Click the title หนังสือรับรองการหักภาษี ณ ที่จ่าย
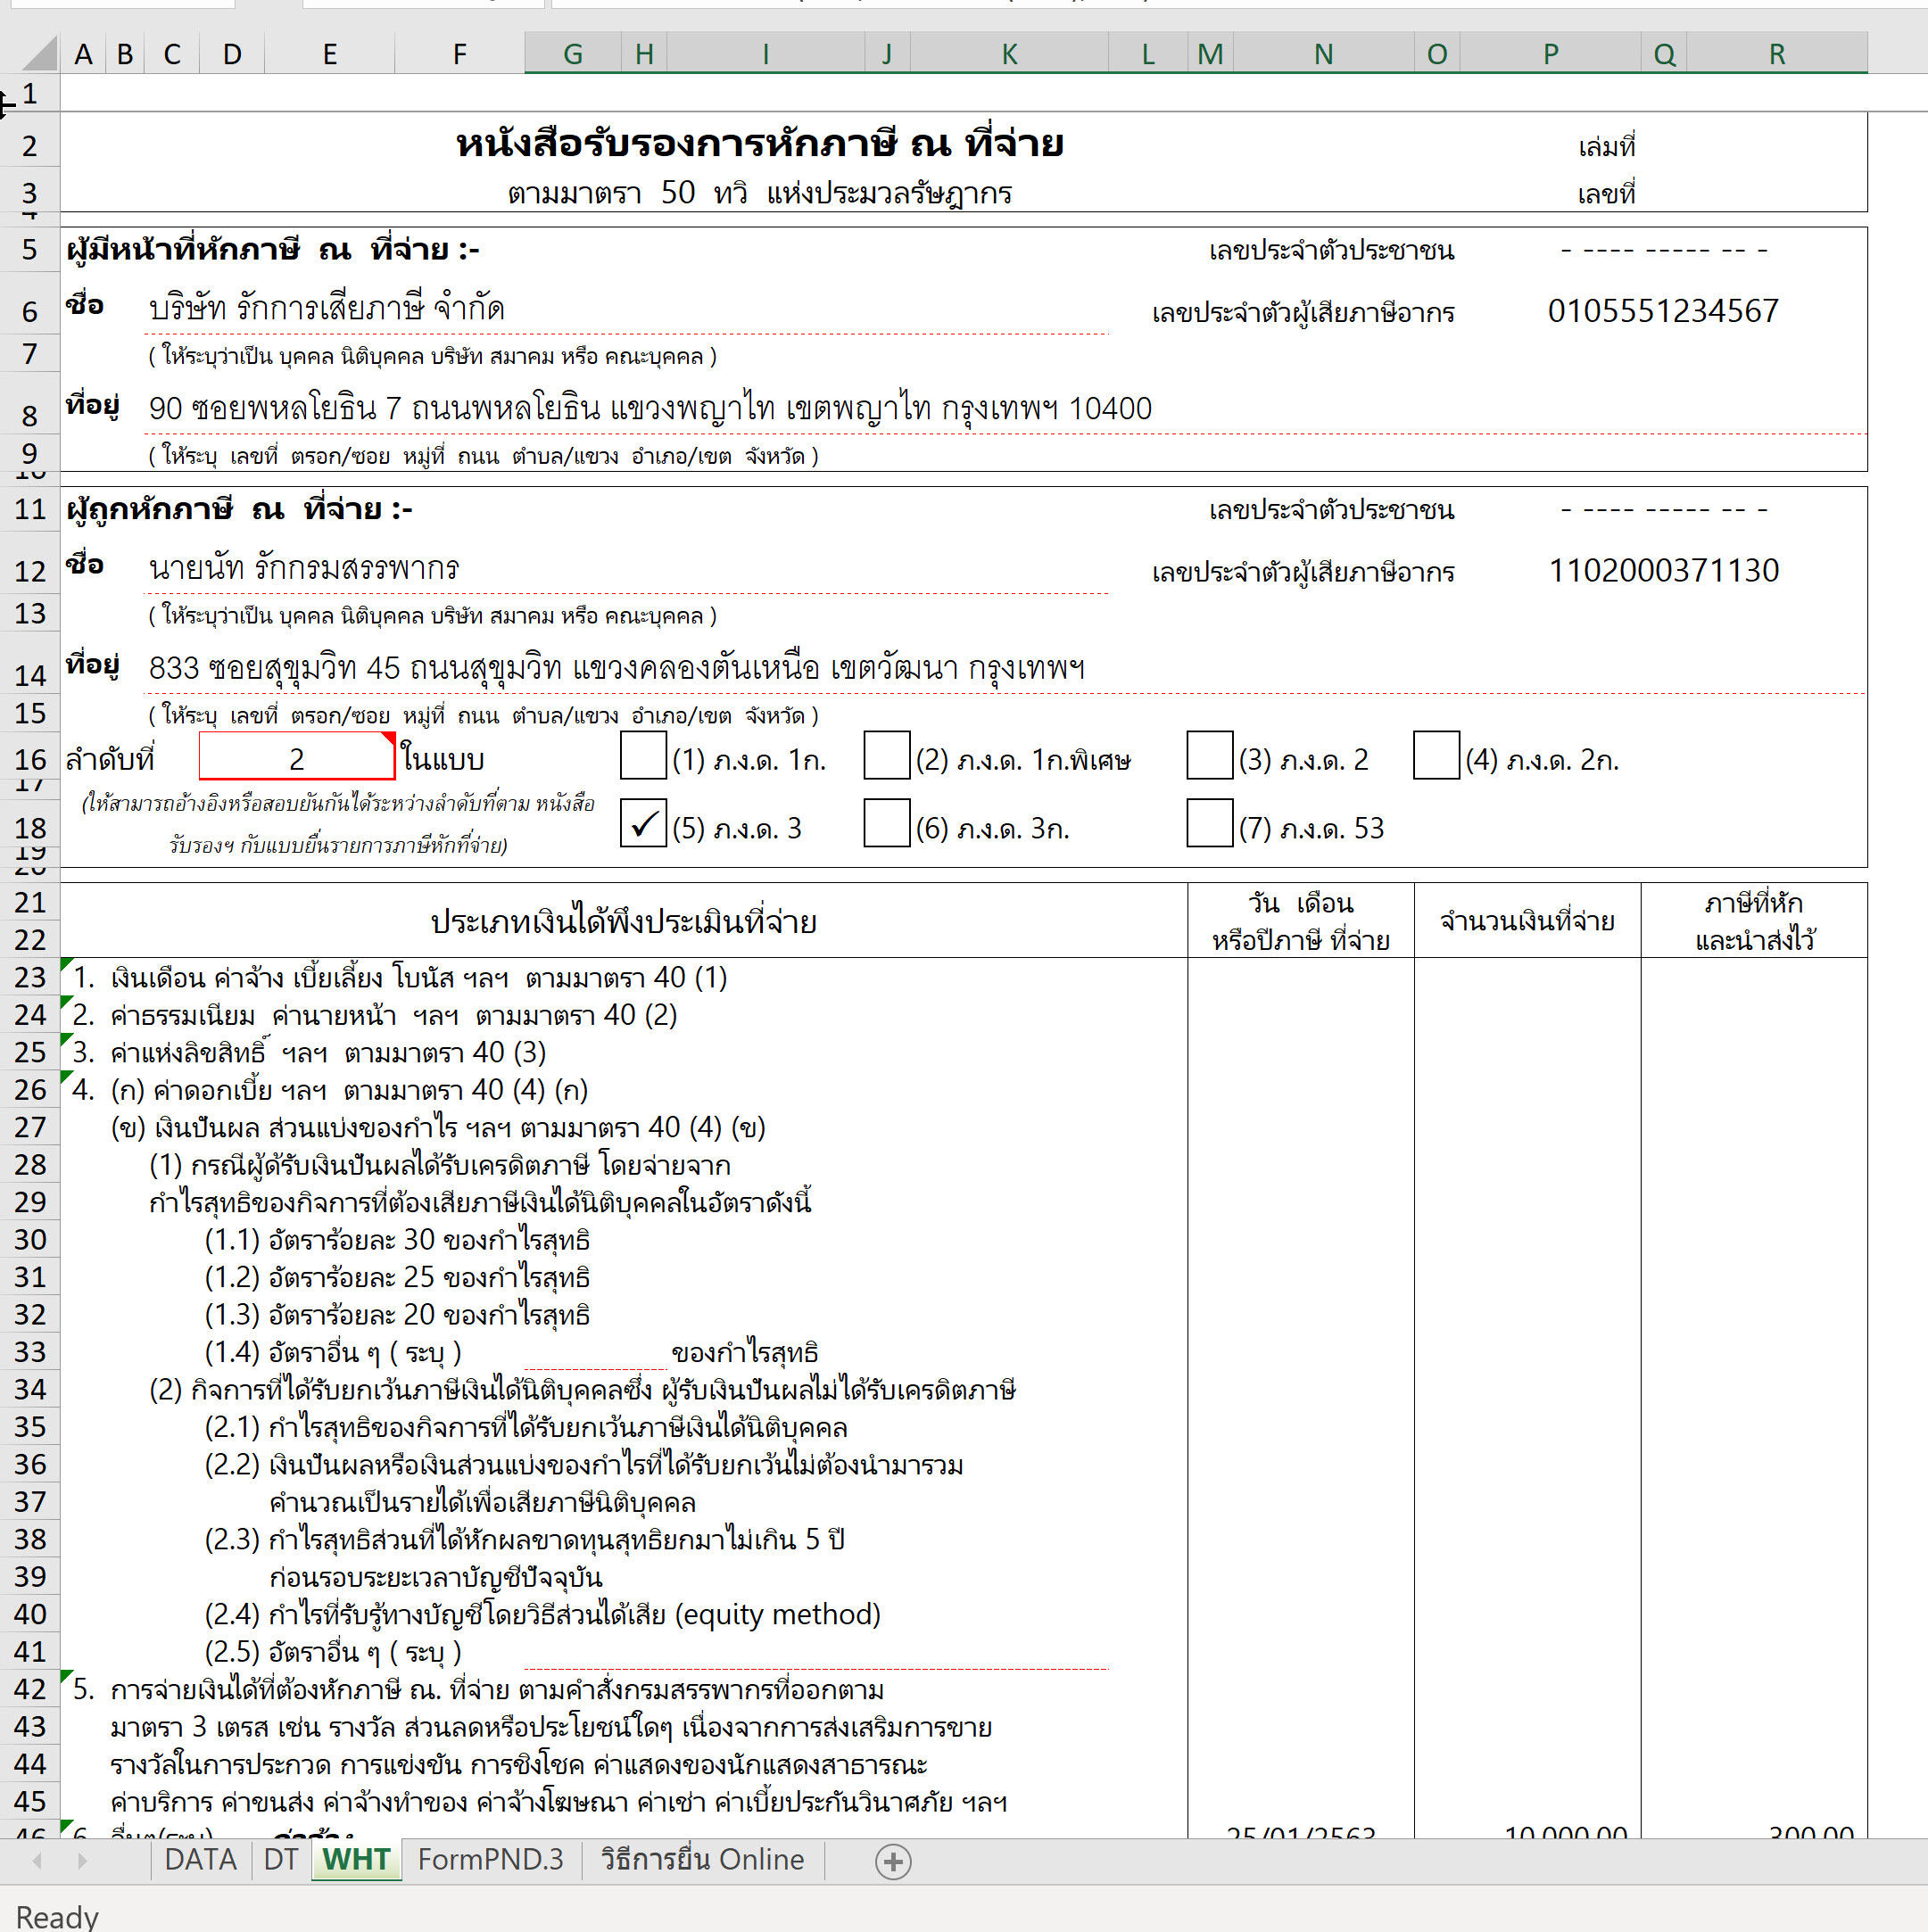The image size is (1928, 1932). point(760,143)
